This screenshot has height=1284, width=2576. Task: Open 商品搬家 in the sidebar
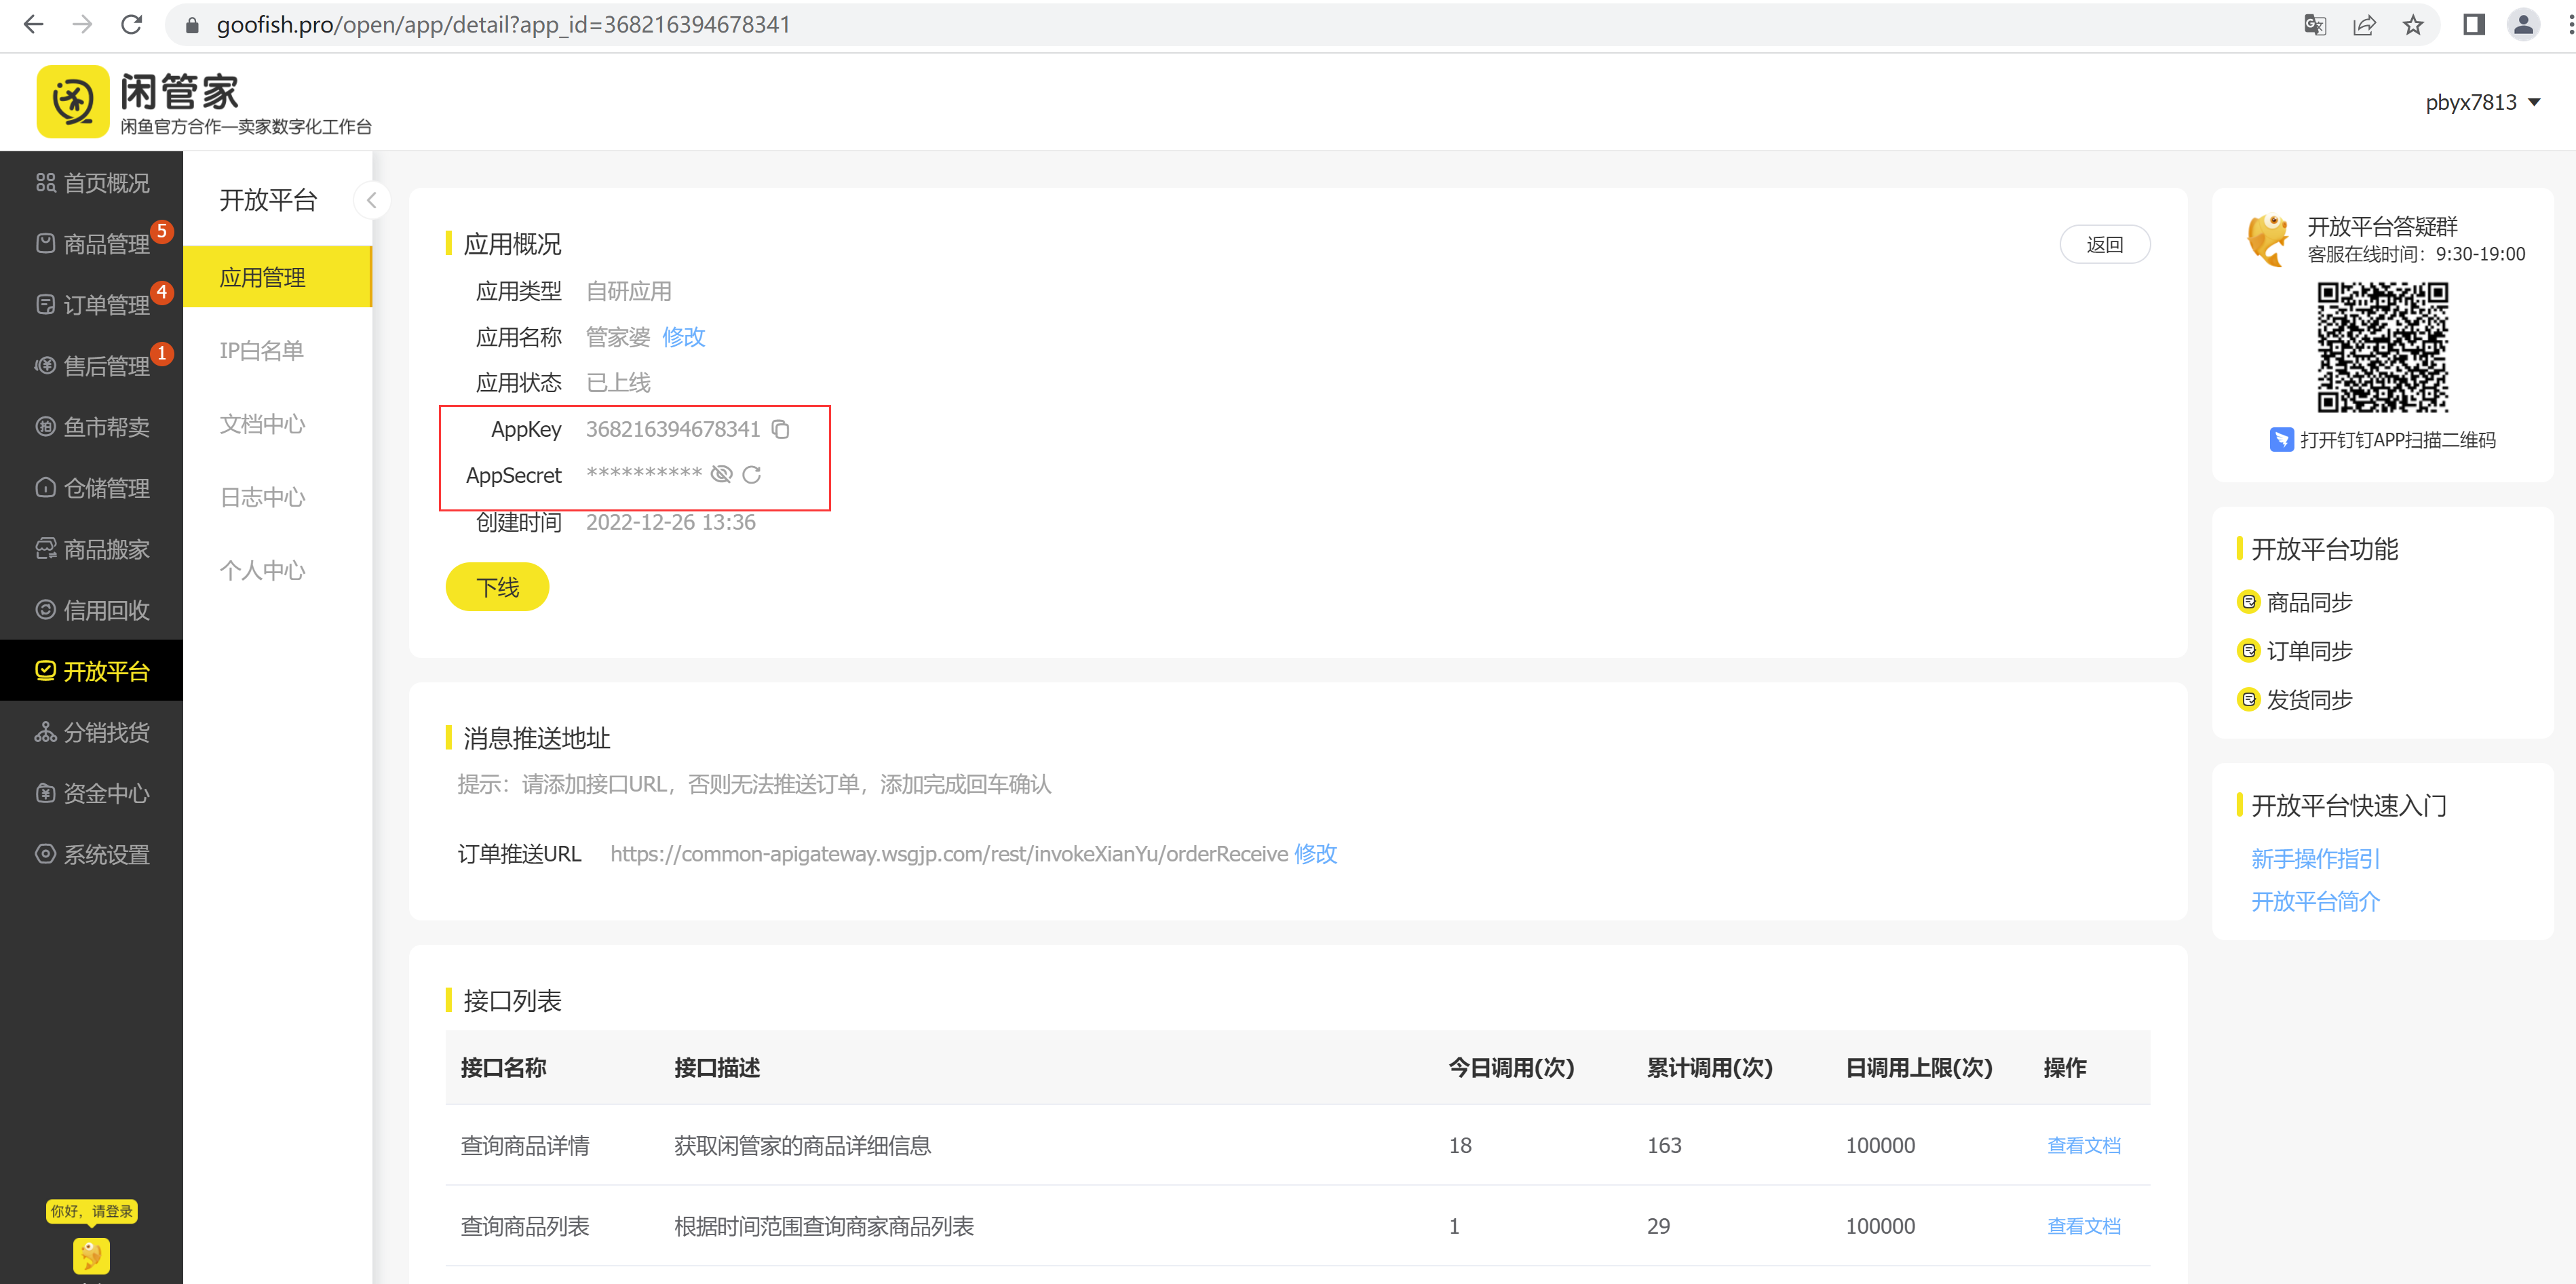tap(91, 549)
